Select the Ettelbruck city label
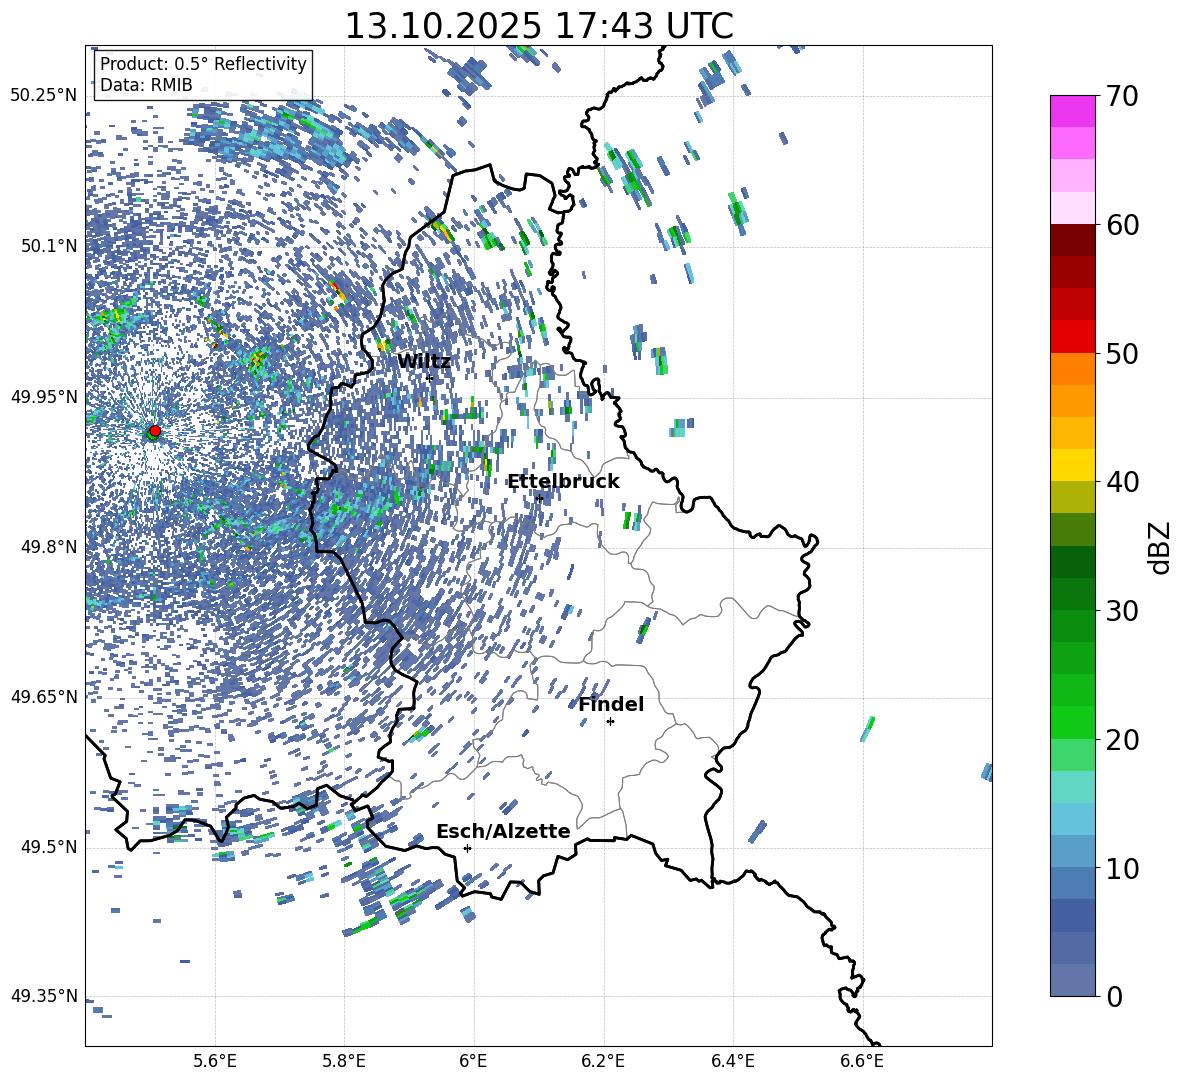The height and width of the screenshot is (1081, 1184). coord(563,482)
